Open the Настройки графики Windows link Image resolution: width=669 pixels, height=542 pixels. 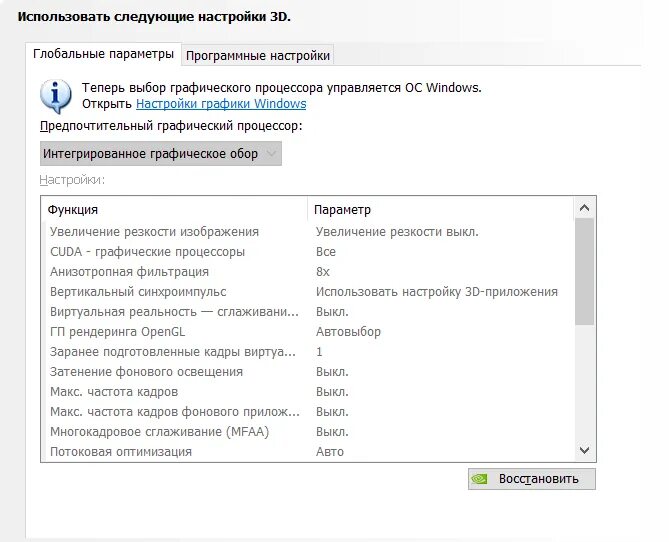221,104
